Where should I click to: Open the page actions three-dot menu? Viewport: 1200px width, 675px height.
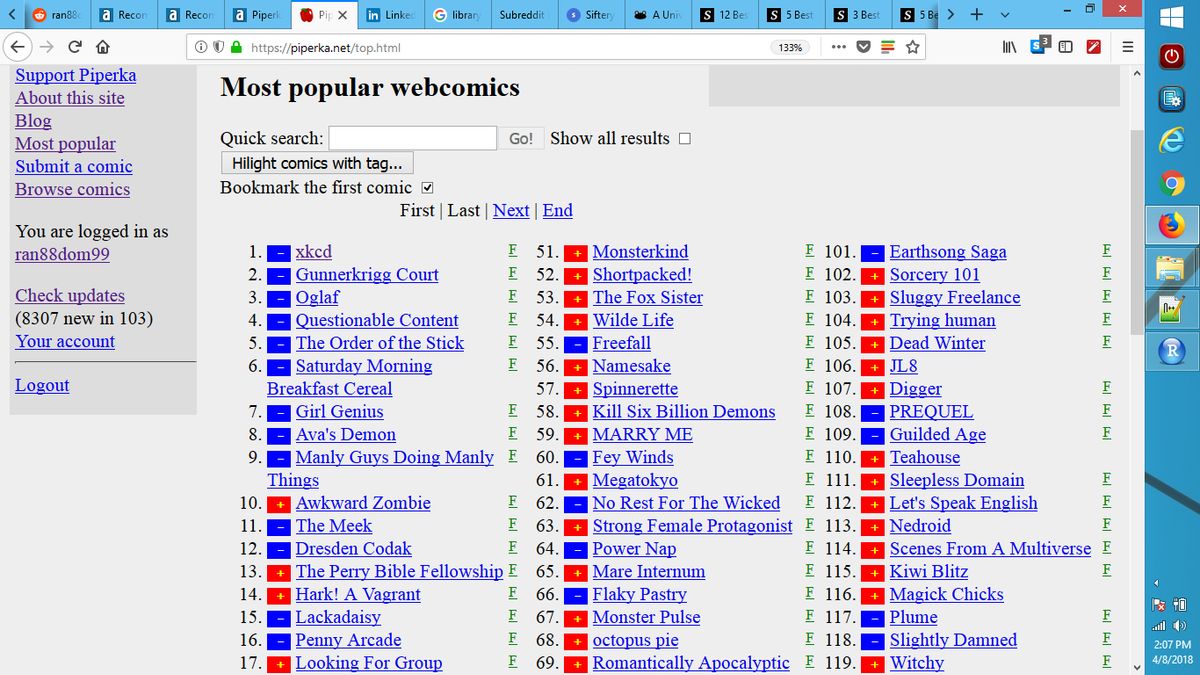point(838,47)
